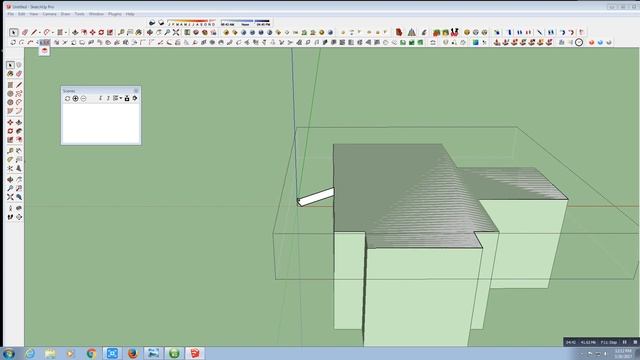The width and height of the screenshot is (640, 360).
Task: Select the Push/Pull tool in top toolbar
Action: coord(75,32)
